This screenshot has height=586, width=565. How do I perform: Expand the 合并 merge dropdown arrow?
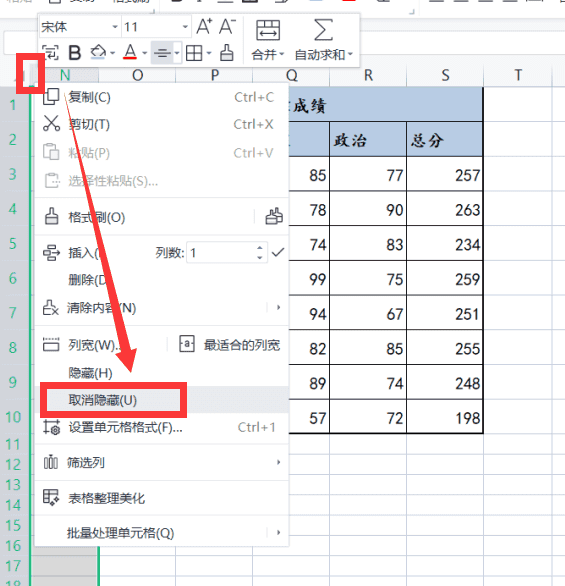pyautogui.click(x=281, y=55)
